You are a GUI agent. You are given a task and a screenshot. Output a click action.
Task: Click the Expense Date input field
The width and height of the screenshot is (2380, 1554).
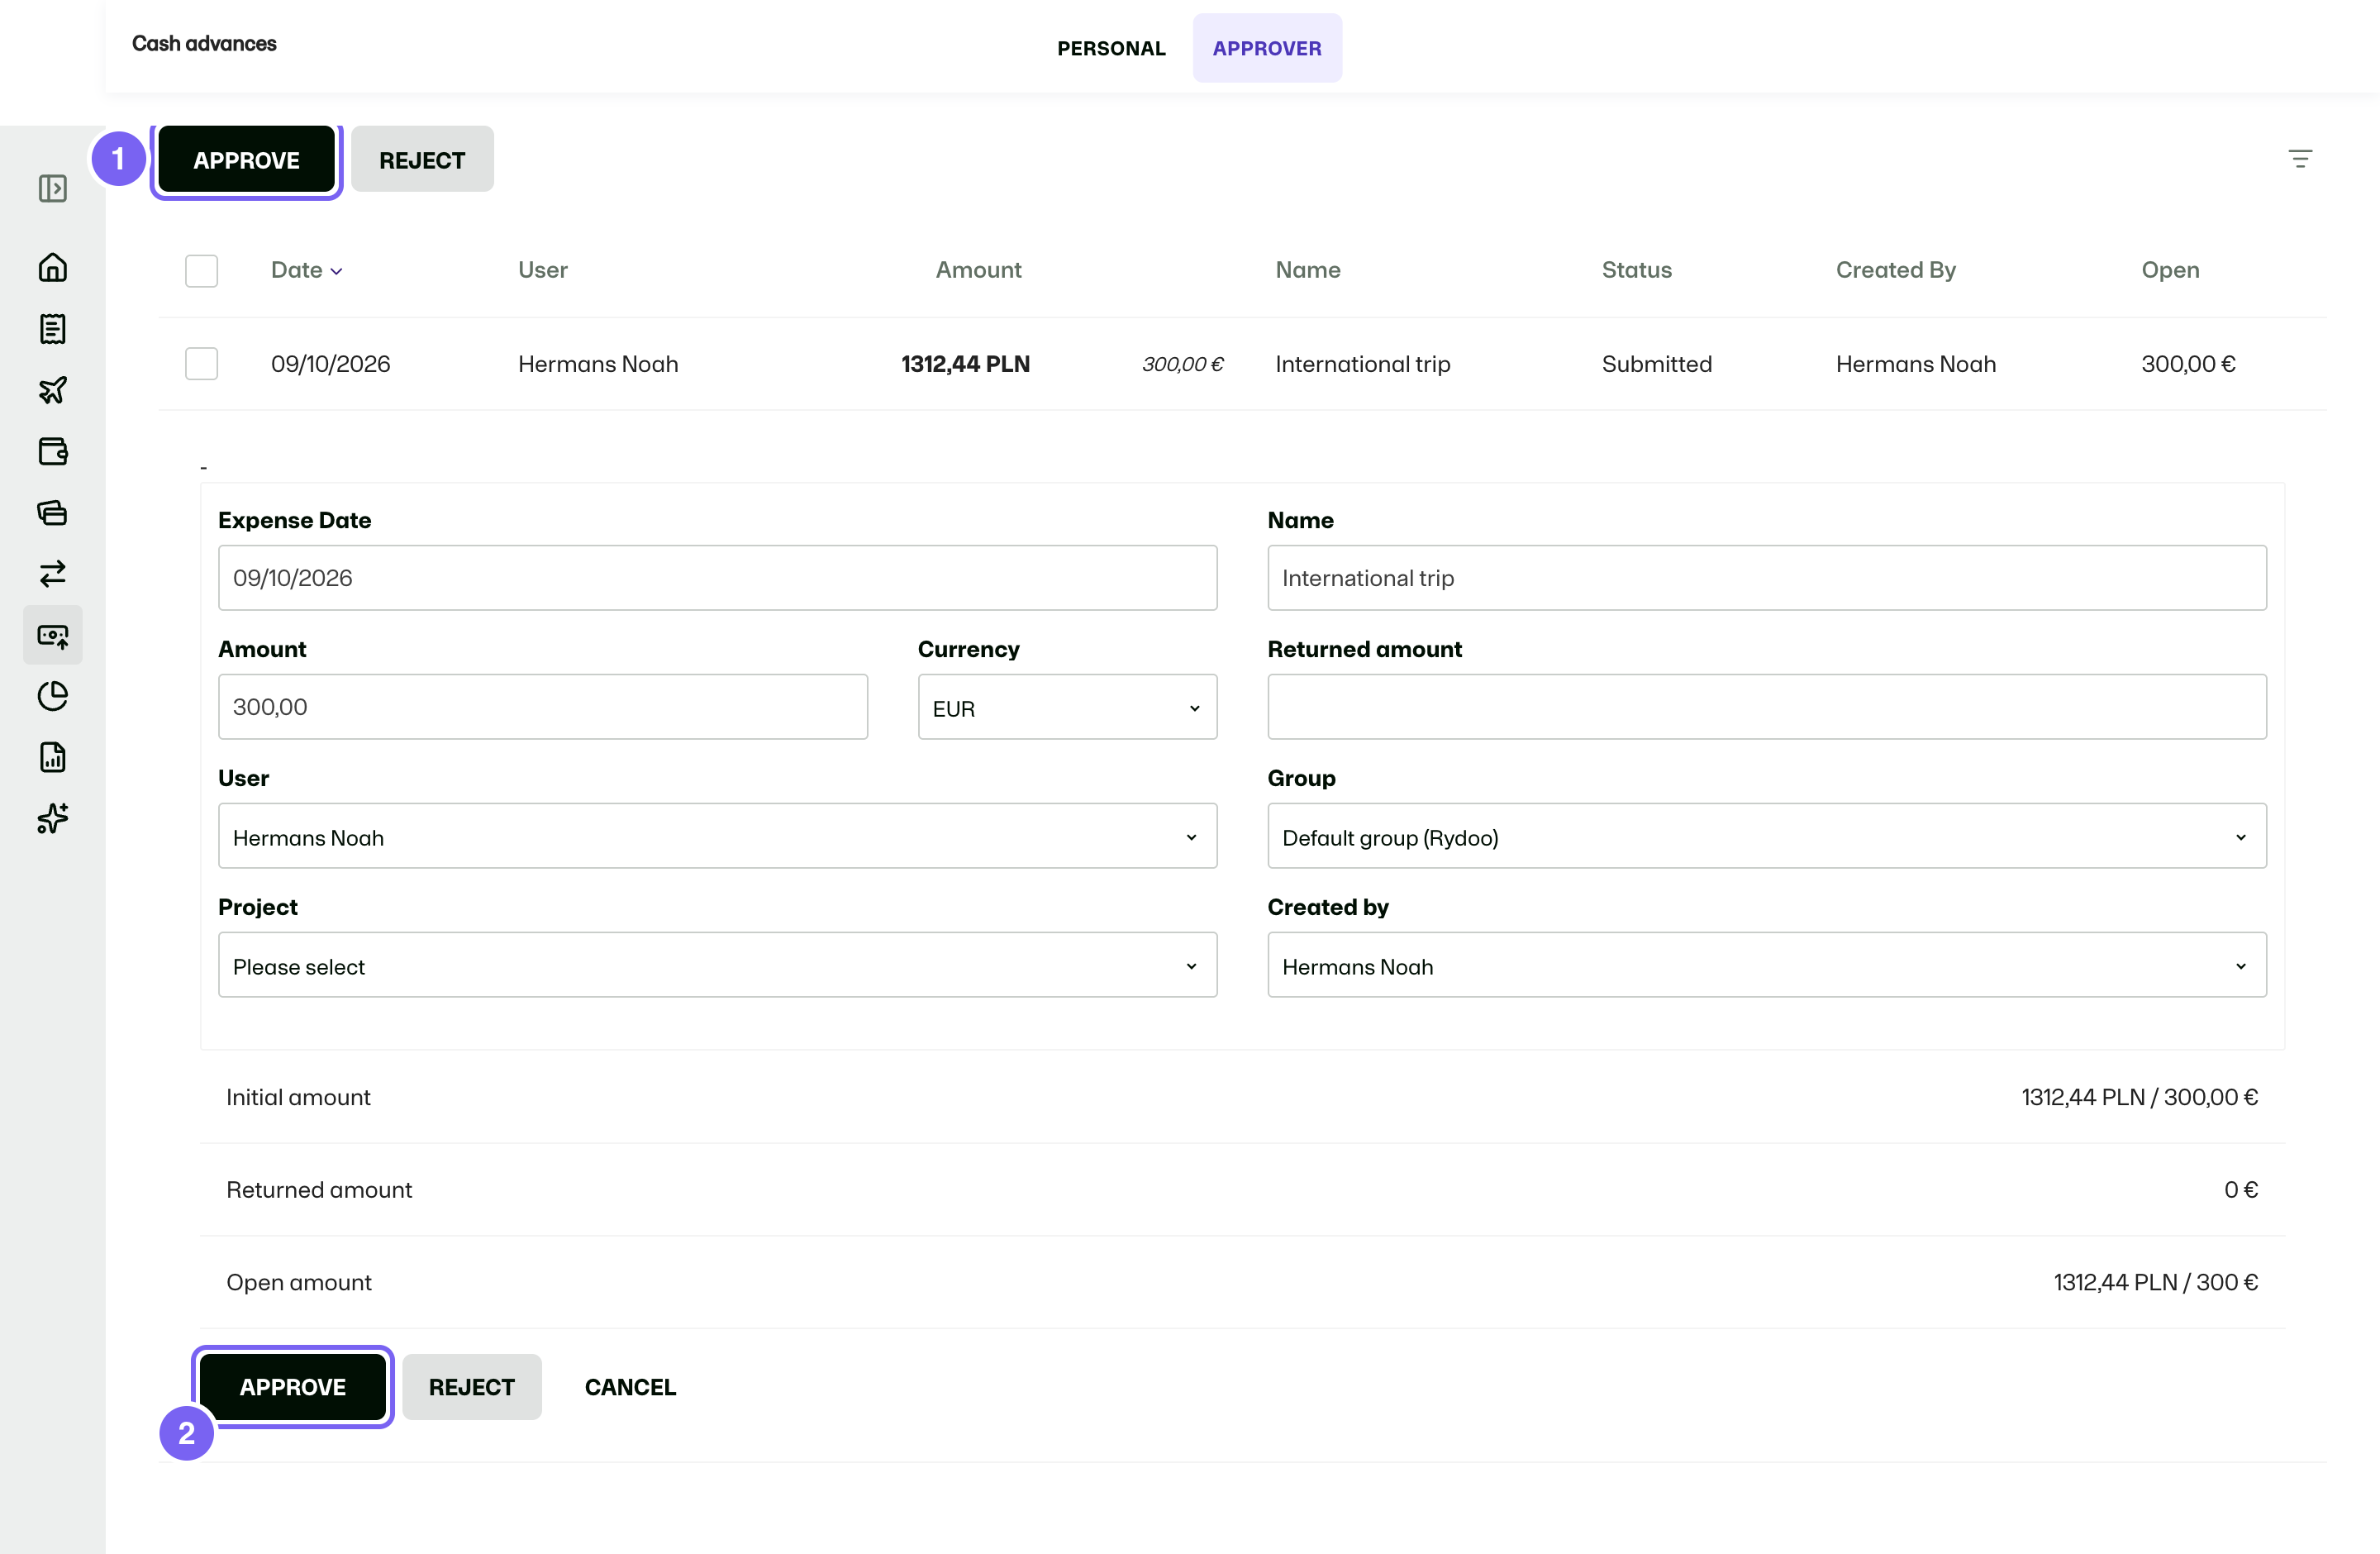717,578
